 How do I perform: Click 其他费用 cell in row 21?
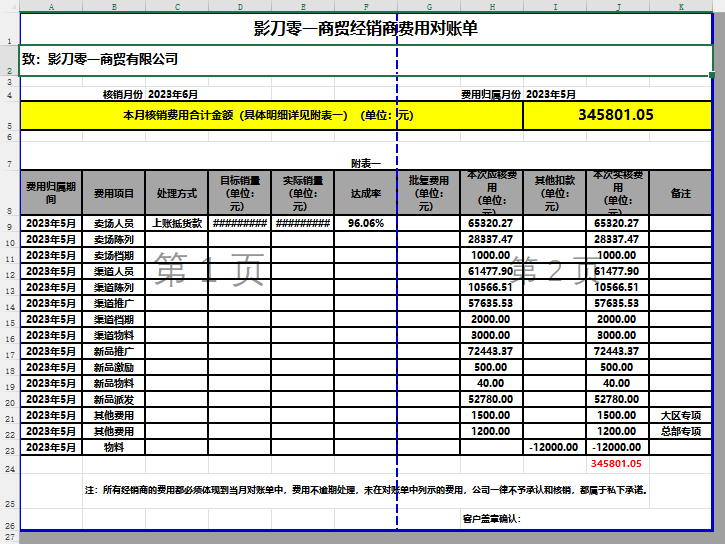coord(114,416)
